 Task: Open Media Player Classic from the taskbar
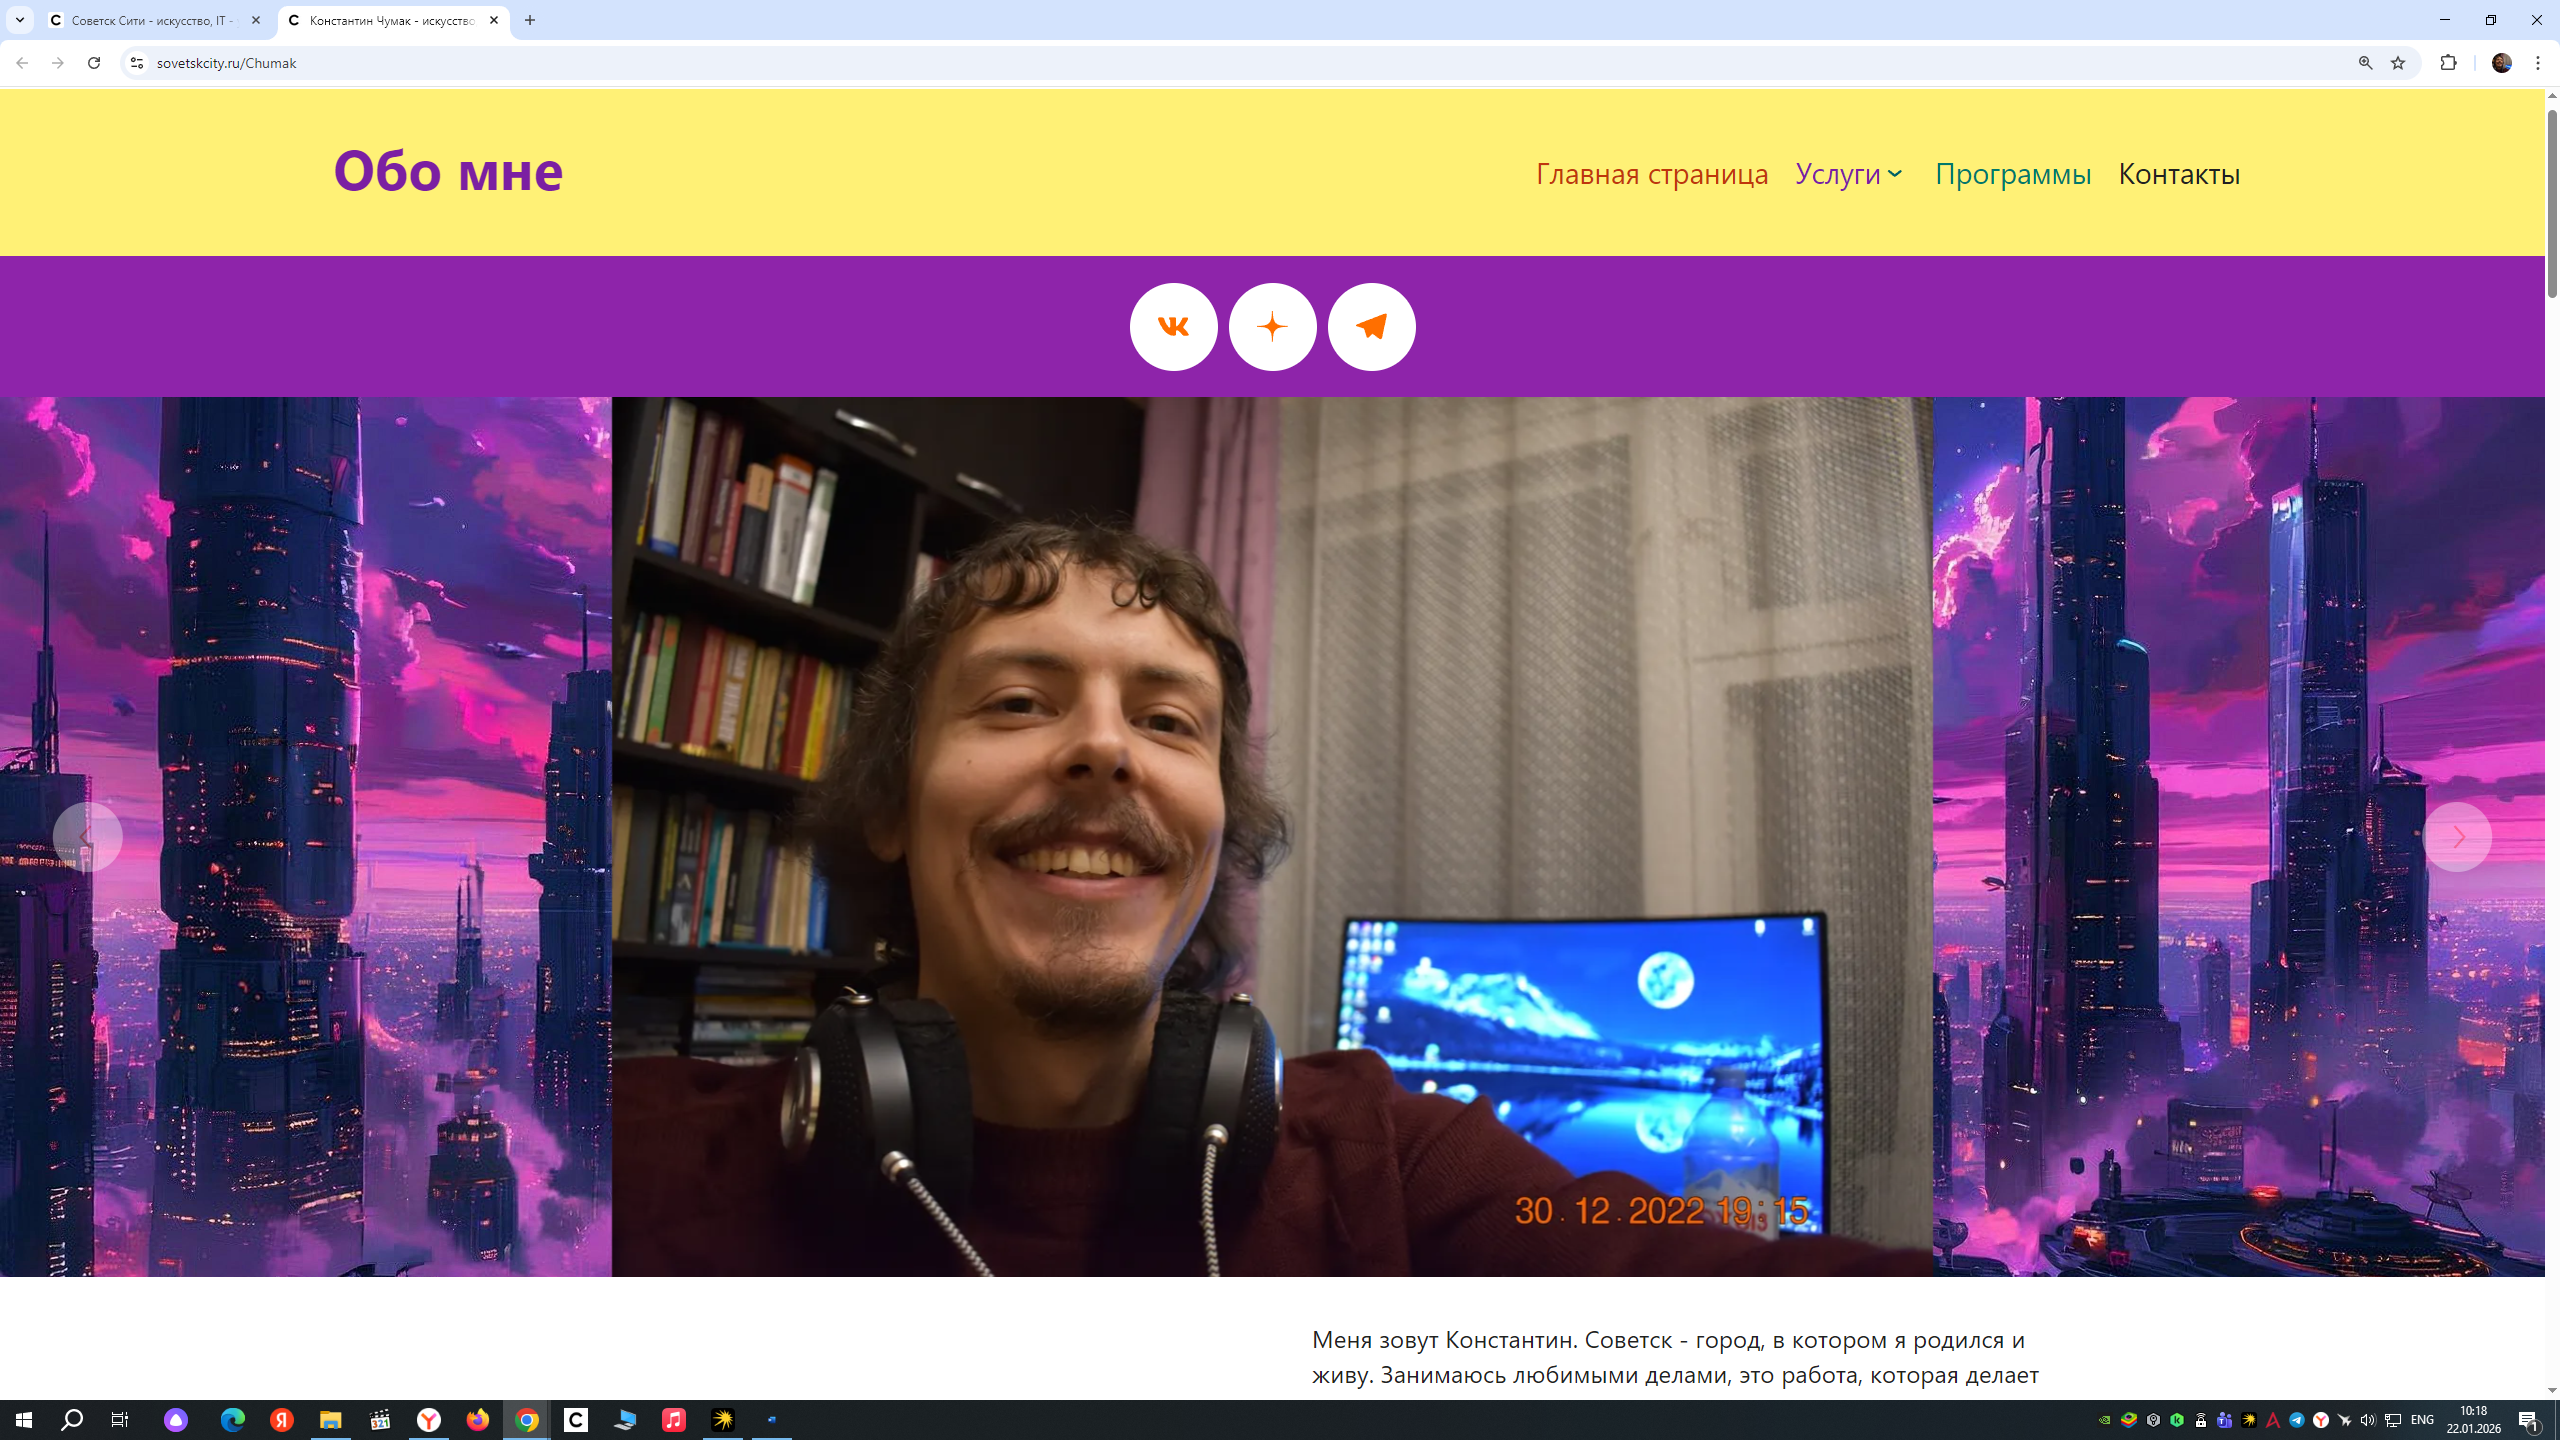click(380, 1420)
